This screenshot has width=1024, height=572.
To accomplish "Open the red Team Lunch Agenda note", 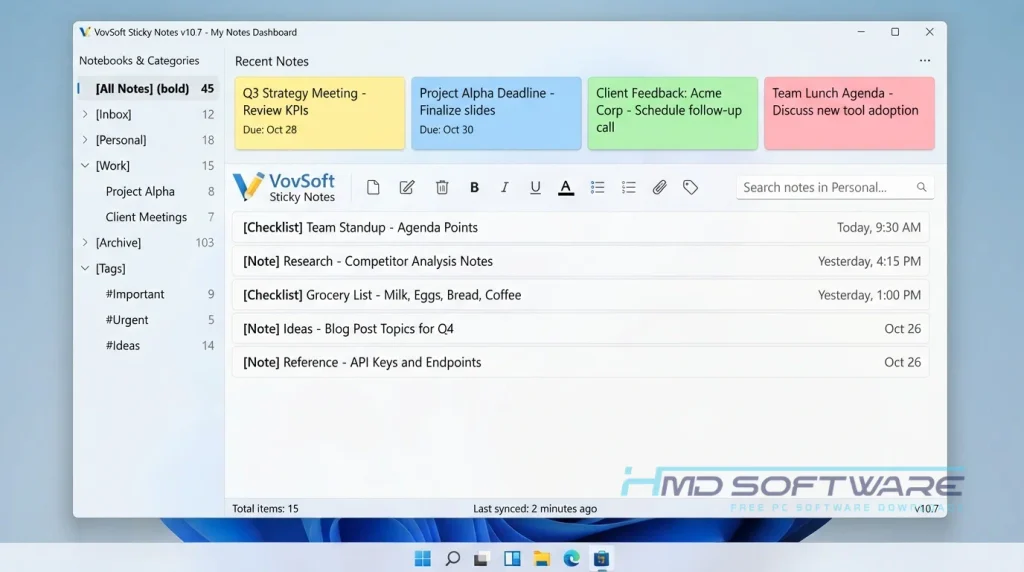I will pyautogui.click(x=849, y=113).
